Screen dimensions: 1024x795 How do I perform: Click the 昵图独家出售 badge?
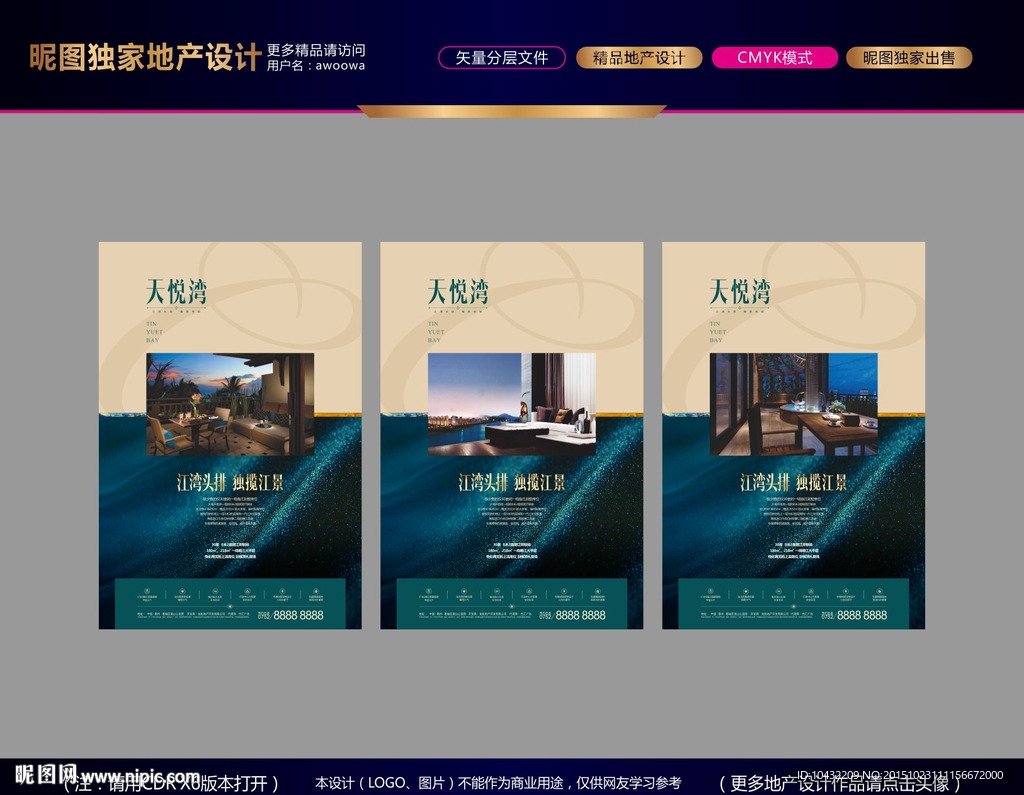click(x=911, y=57)
